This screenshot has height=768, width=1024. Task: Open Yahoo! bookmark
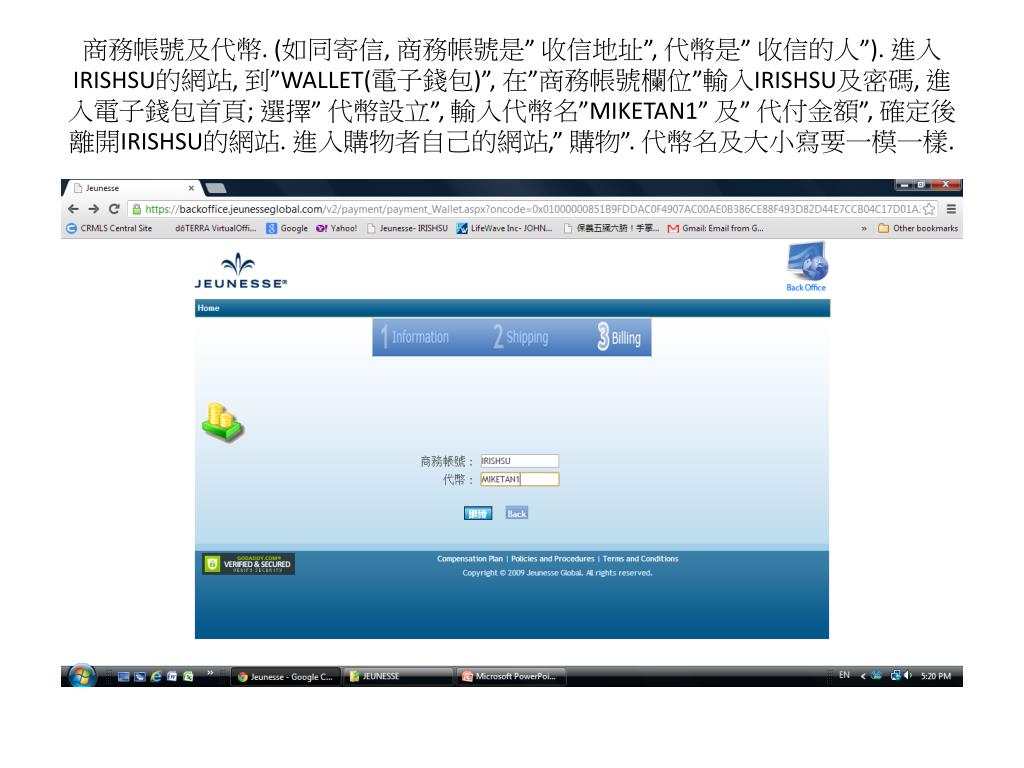[x=336, y=228]
